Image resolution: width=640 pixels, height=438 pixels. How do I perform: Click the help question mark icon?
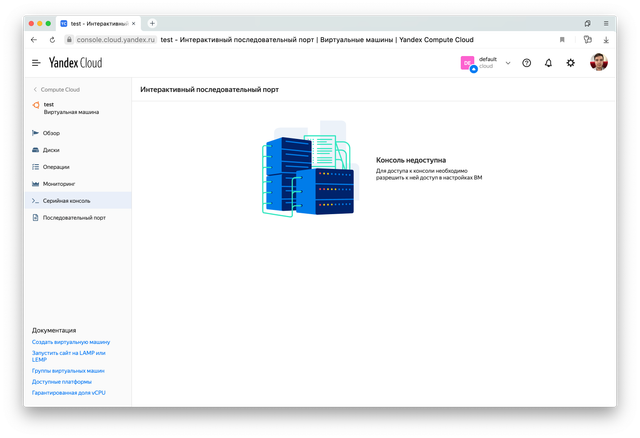pos(527,63)
